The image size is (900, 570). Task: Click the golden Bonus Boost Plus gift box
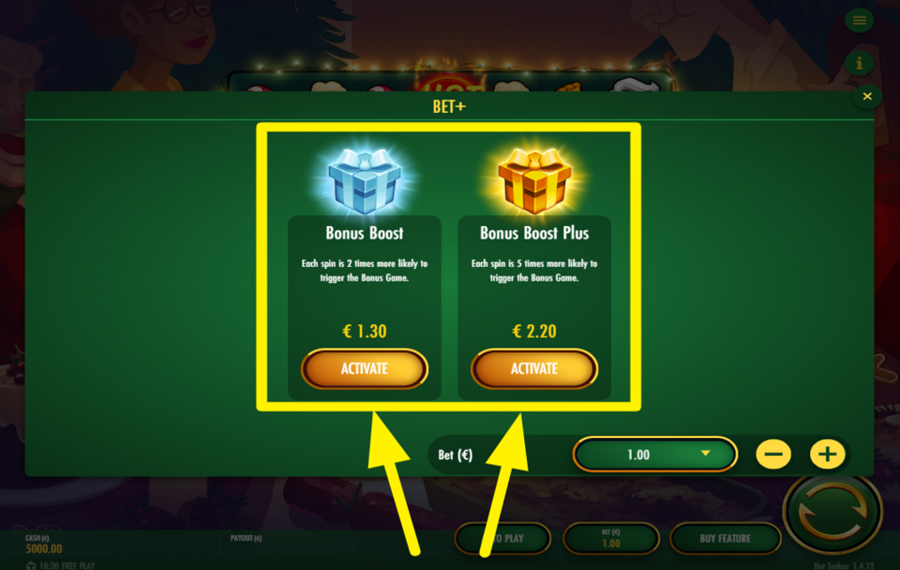click(x=534, y=179)
